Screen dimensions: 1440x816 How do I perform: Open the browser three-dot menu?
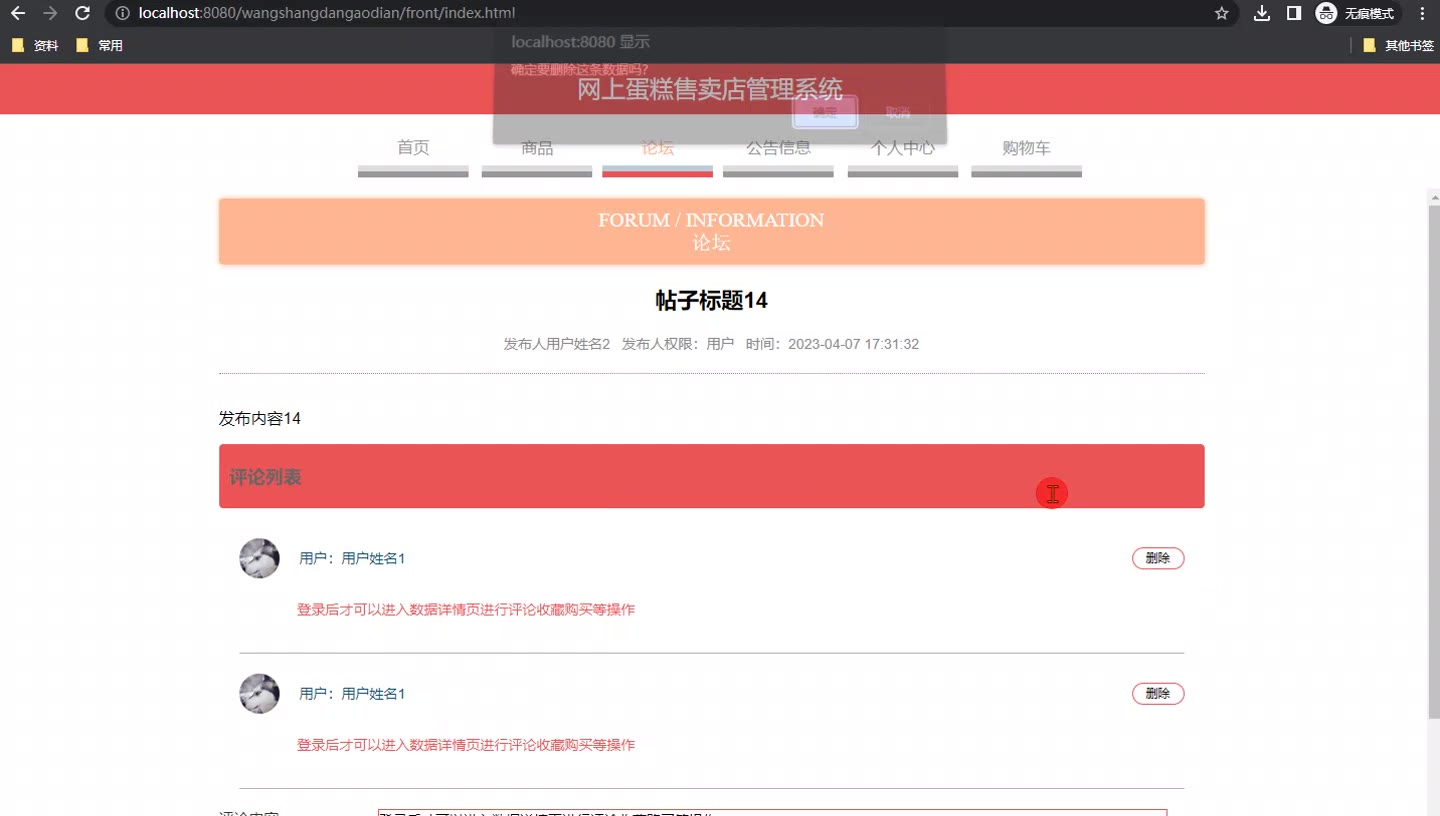click(1423, 14)
